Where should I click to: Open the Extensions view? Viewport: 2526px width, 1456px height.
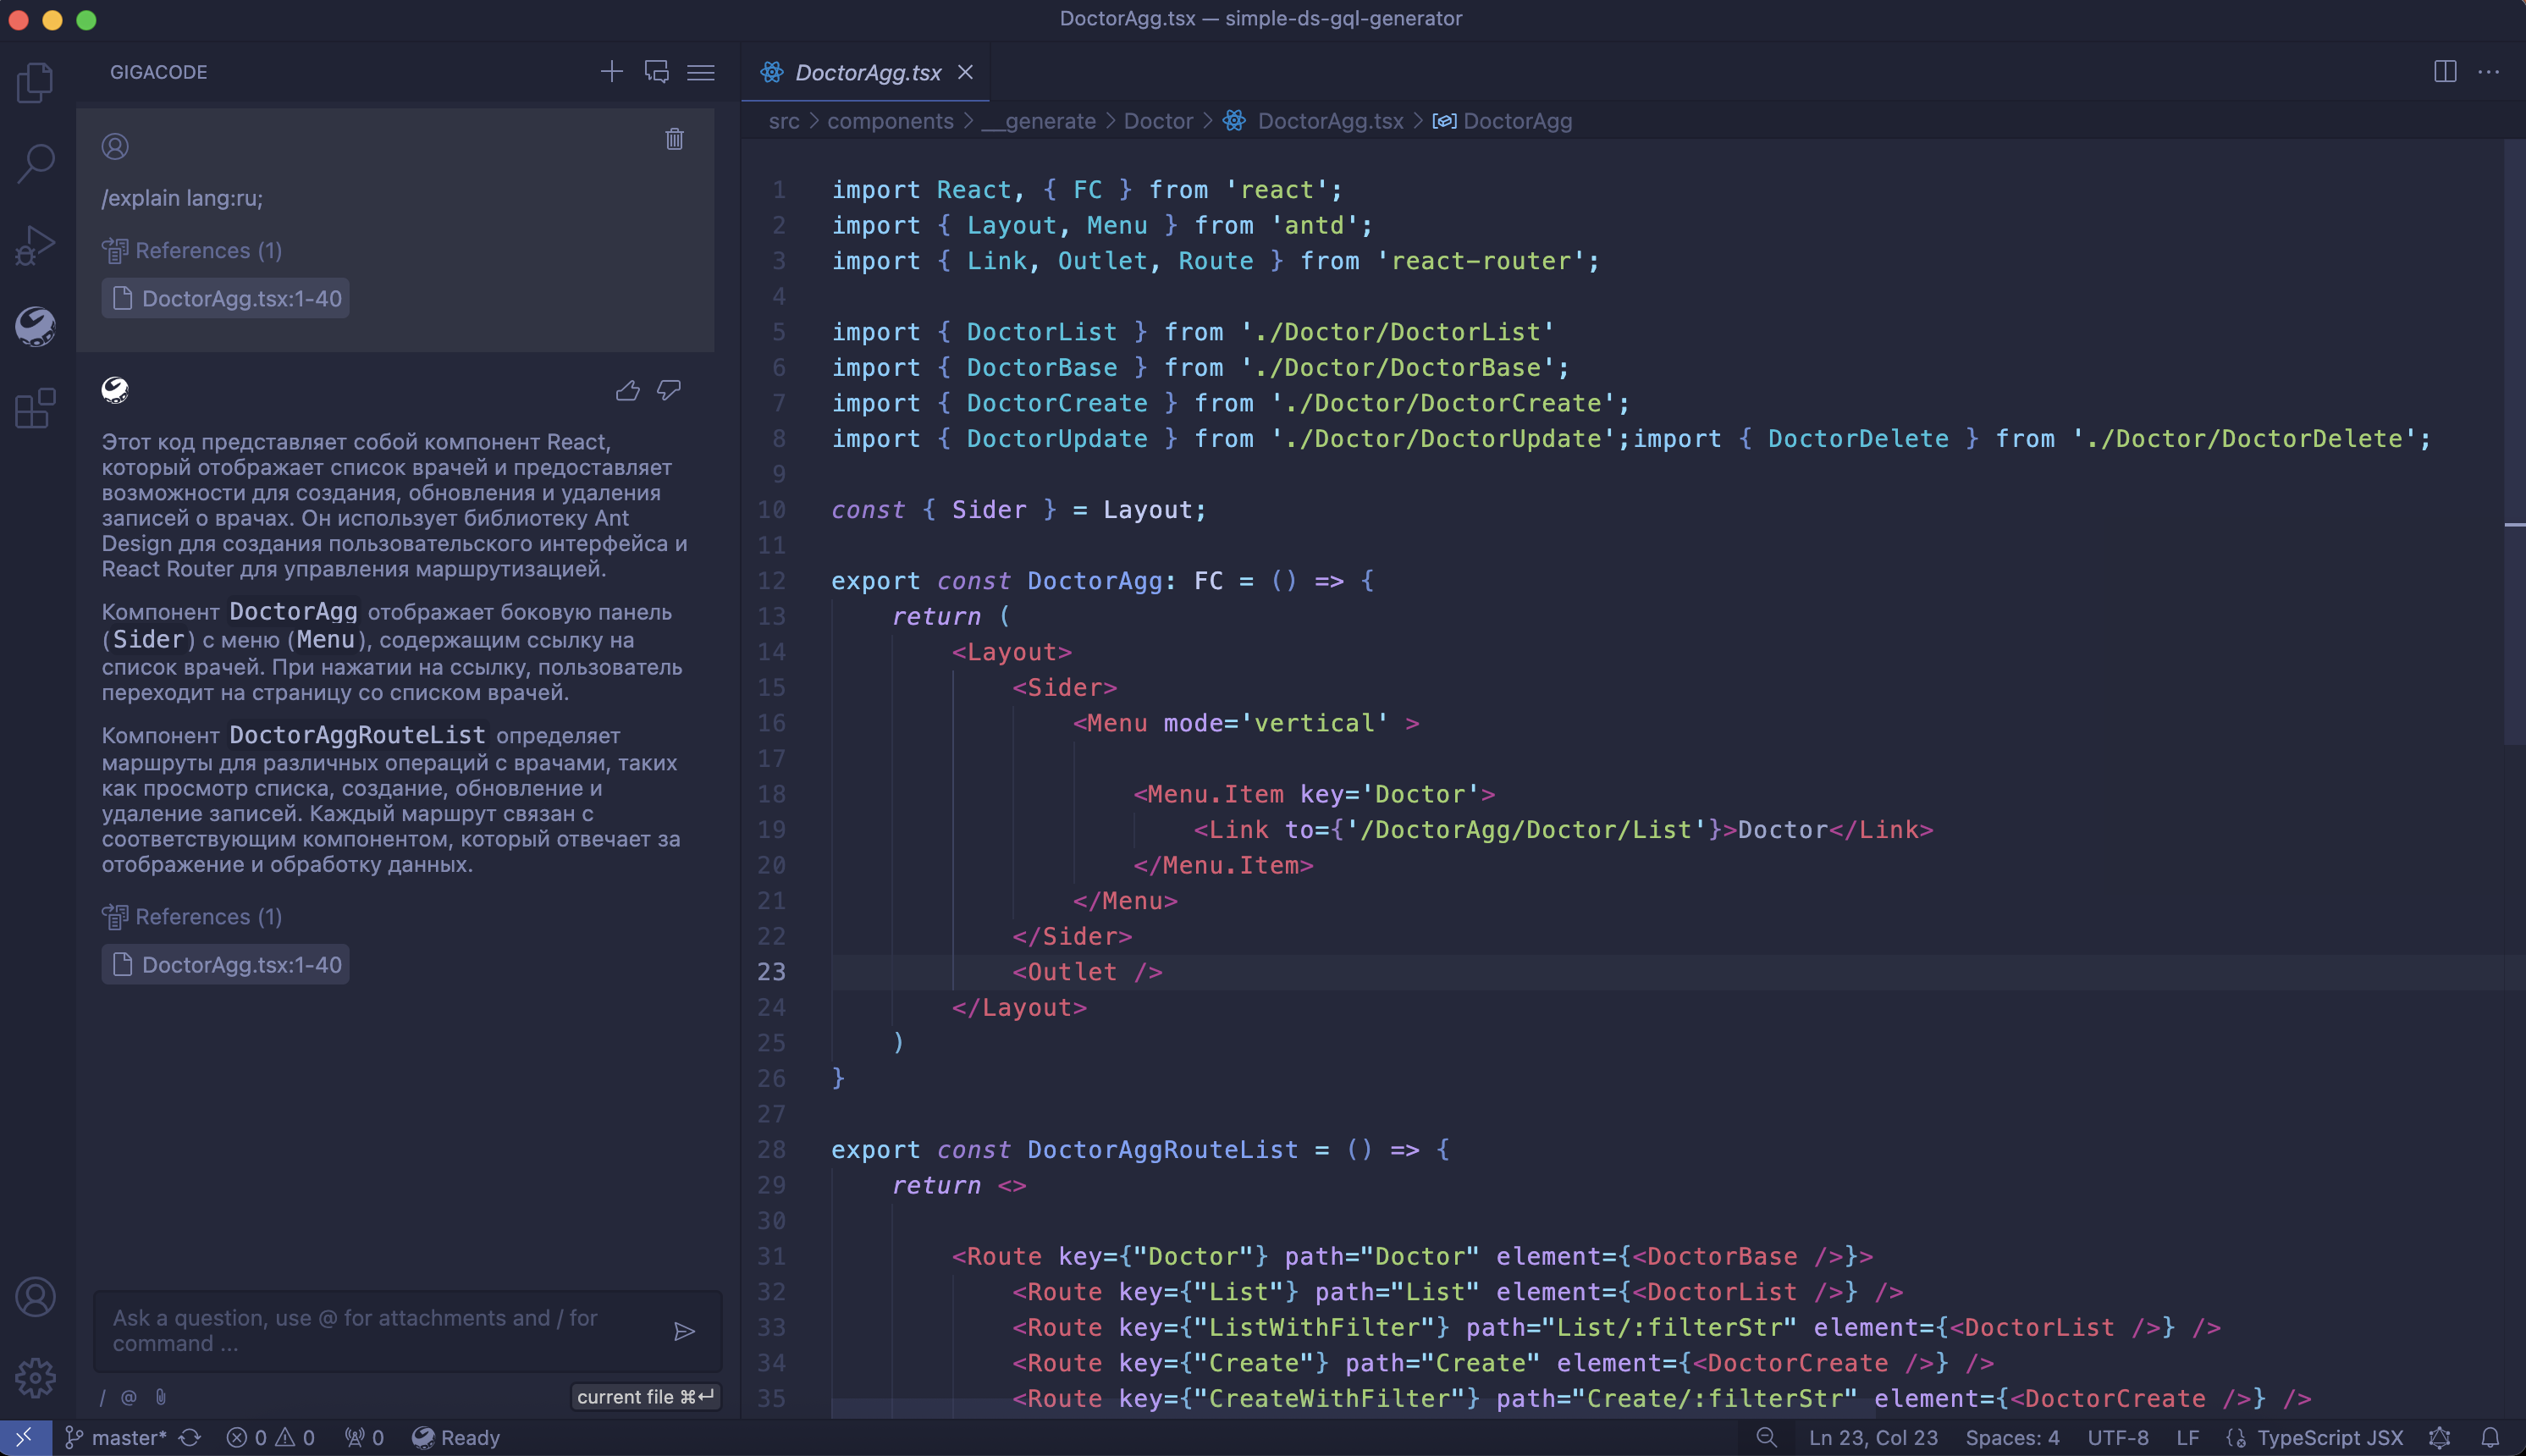tap(36, 408)
